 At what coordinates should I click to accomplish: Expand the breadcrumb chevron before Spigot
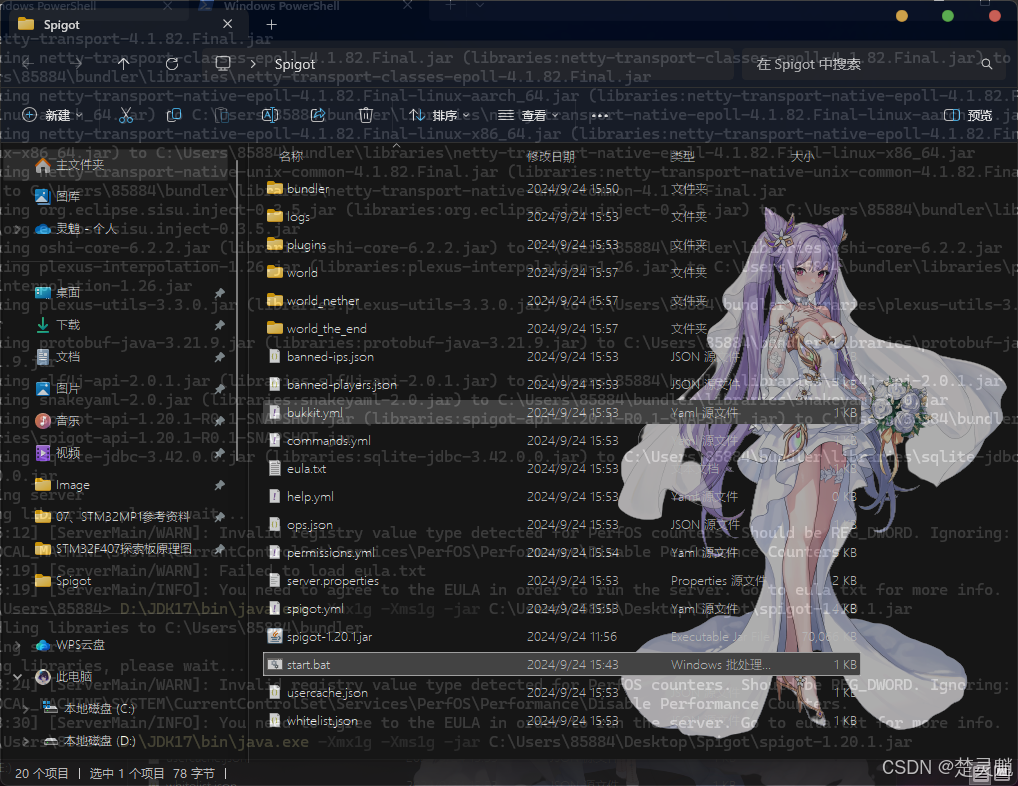point(253,64)
